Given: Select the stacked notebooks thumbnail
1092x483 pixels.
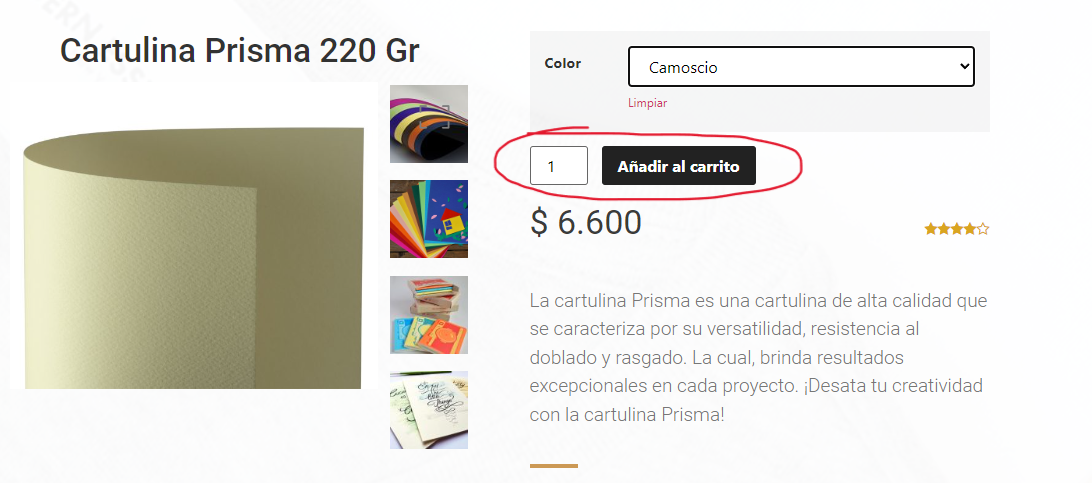Looking at the screenshot, I should (x=429, y=315).
